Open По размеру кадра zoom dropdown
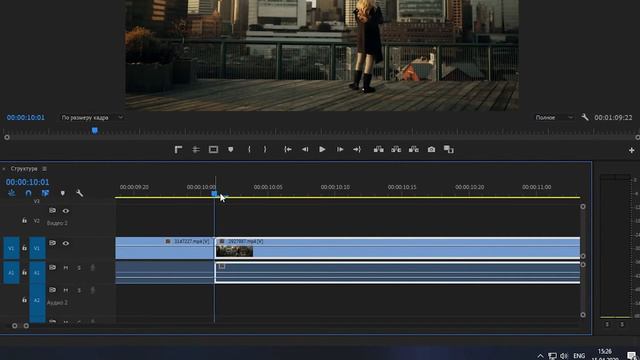Viewport: 640px width, 360px height. 92,118
